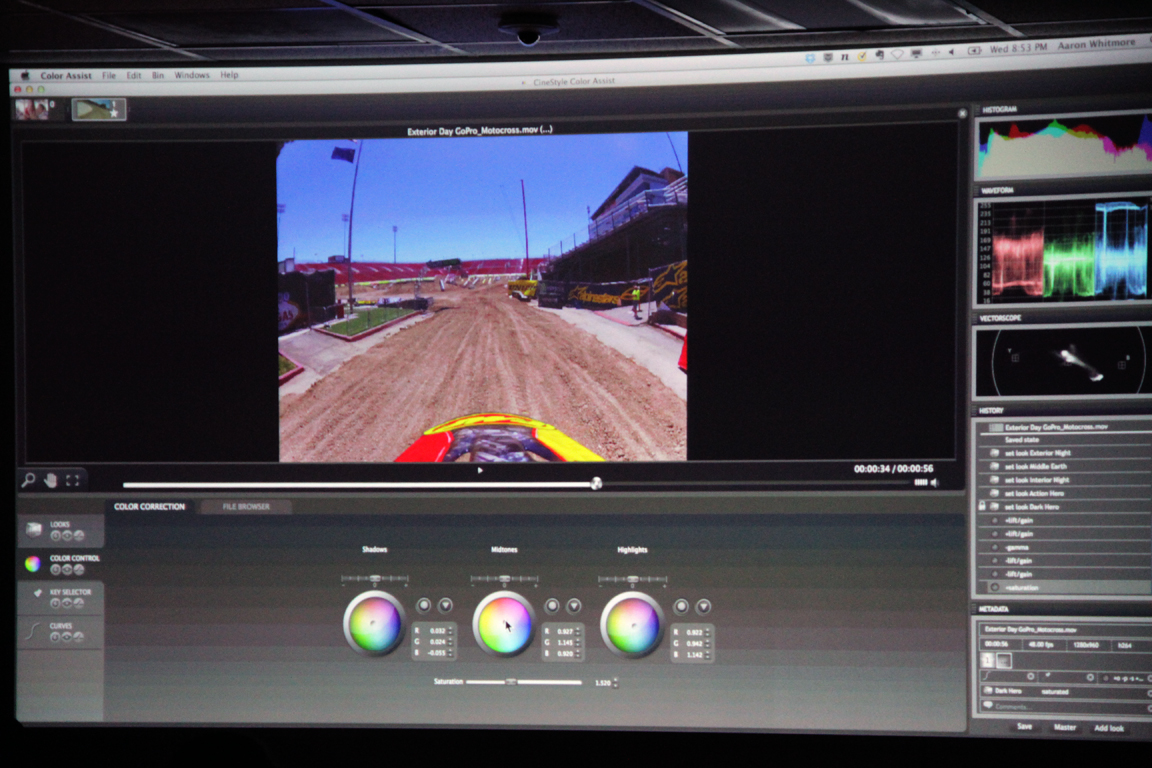Click the Midtones round reset button
The height and width of the screenshot is (768, 1152).
pyautogui.click(x=552, y=606)
